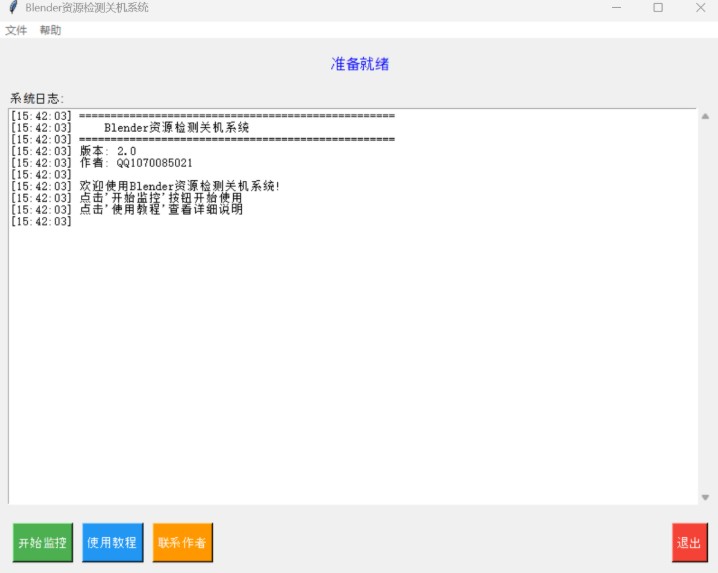Open the 使用教程 tutorial button

coord(113,543)
